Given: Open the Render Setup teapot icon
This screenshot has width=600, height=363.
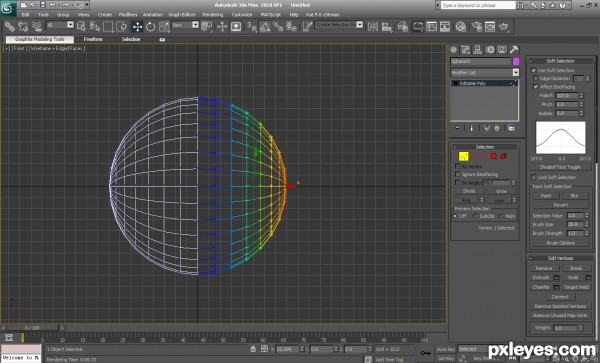Looking at the screenshot, I should [476, 26].
